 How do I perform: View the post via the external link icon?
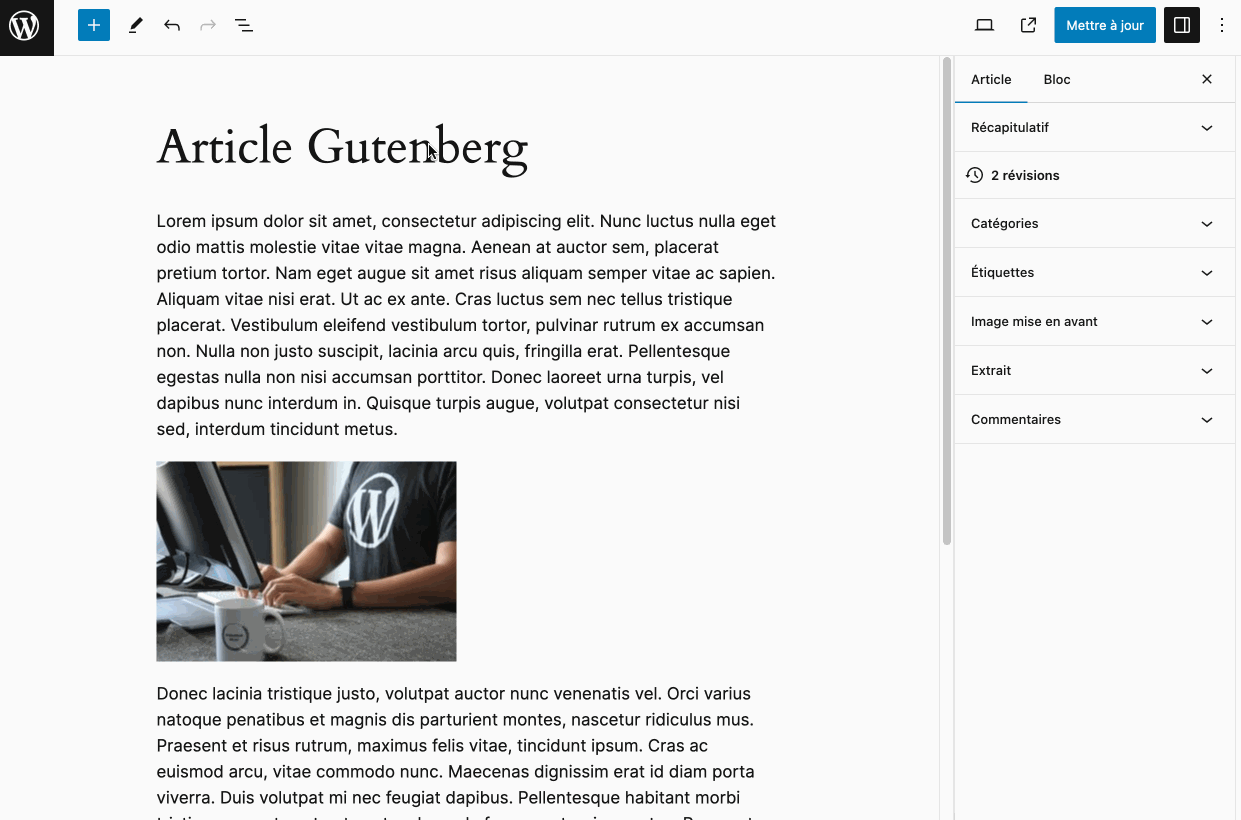tap(1028, 24)
